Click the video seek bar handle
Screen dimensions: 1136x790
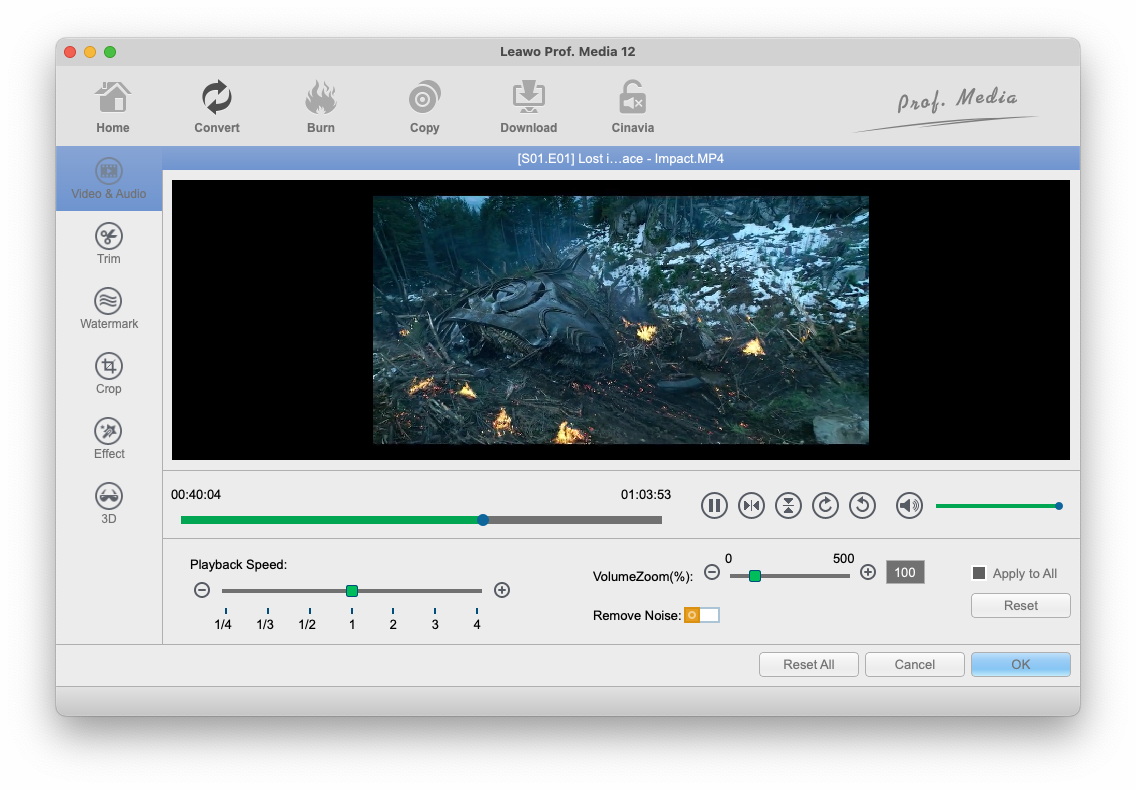click(483, 520)
